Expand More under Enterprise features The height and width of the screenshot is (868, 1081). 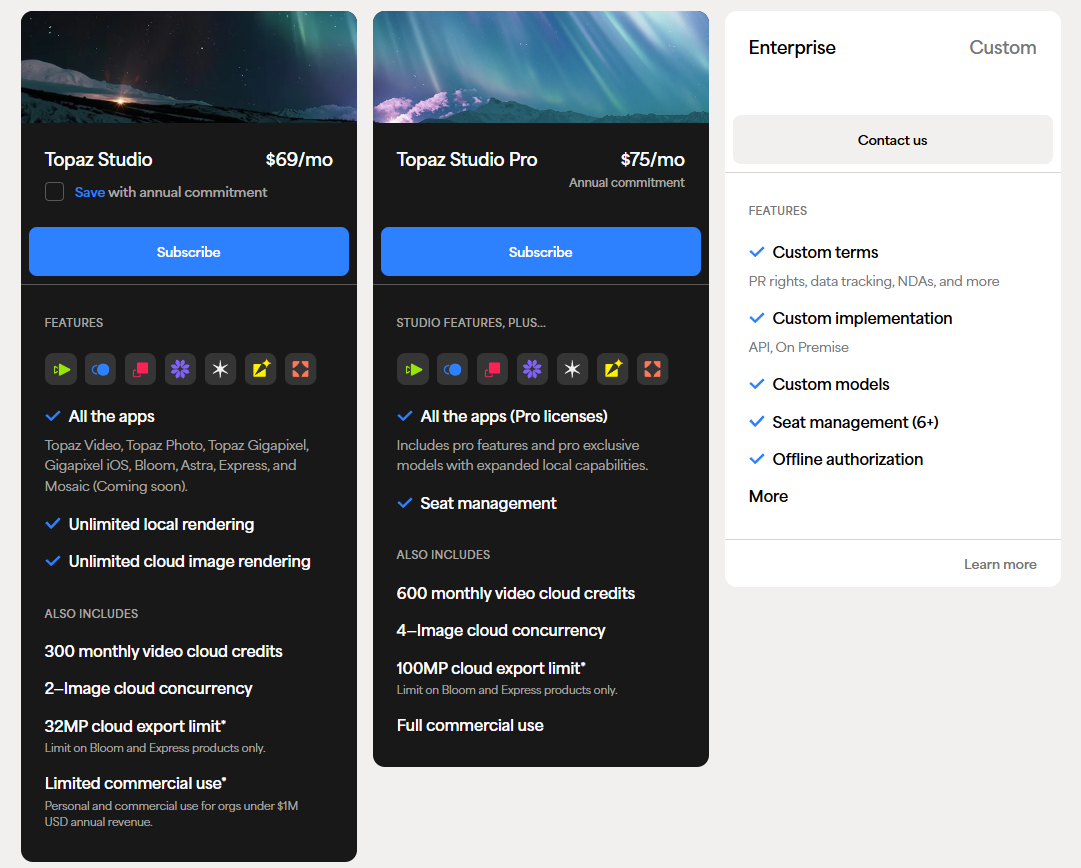coord(768,496)
